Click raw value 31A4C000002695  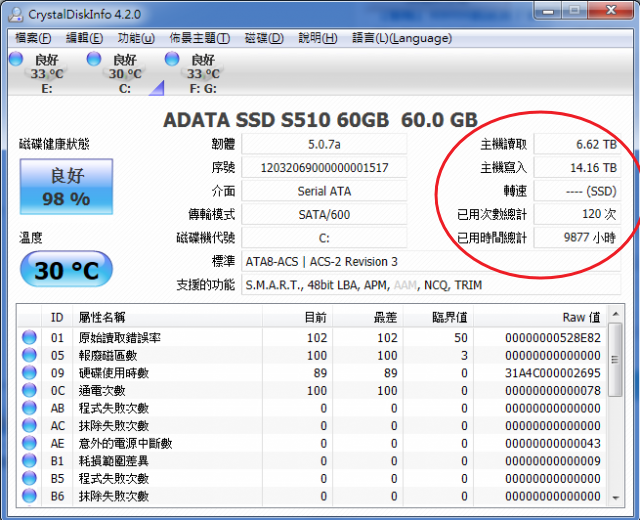[553, 373]
